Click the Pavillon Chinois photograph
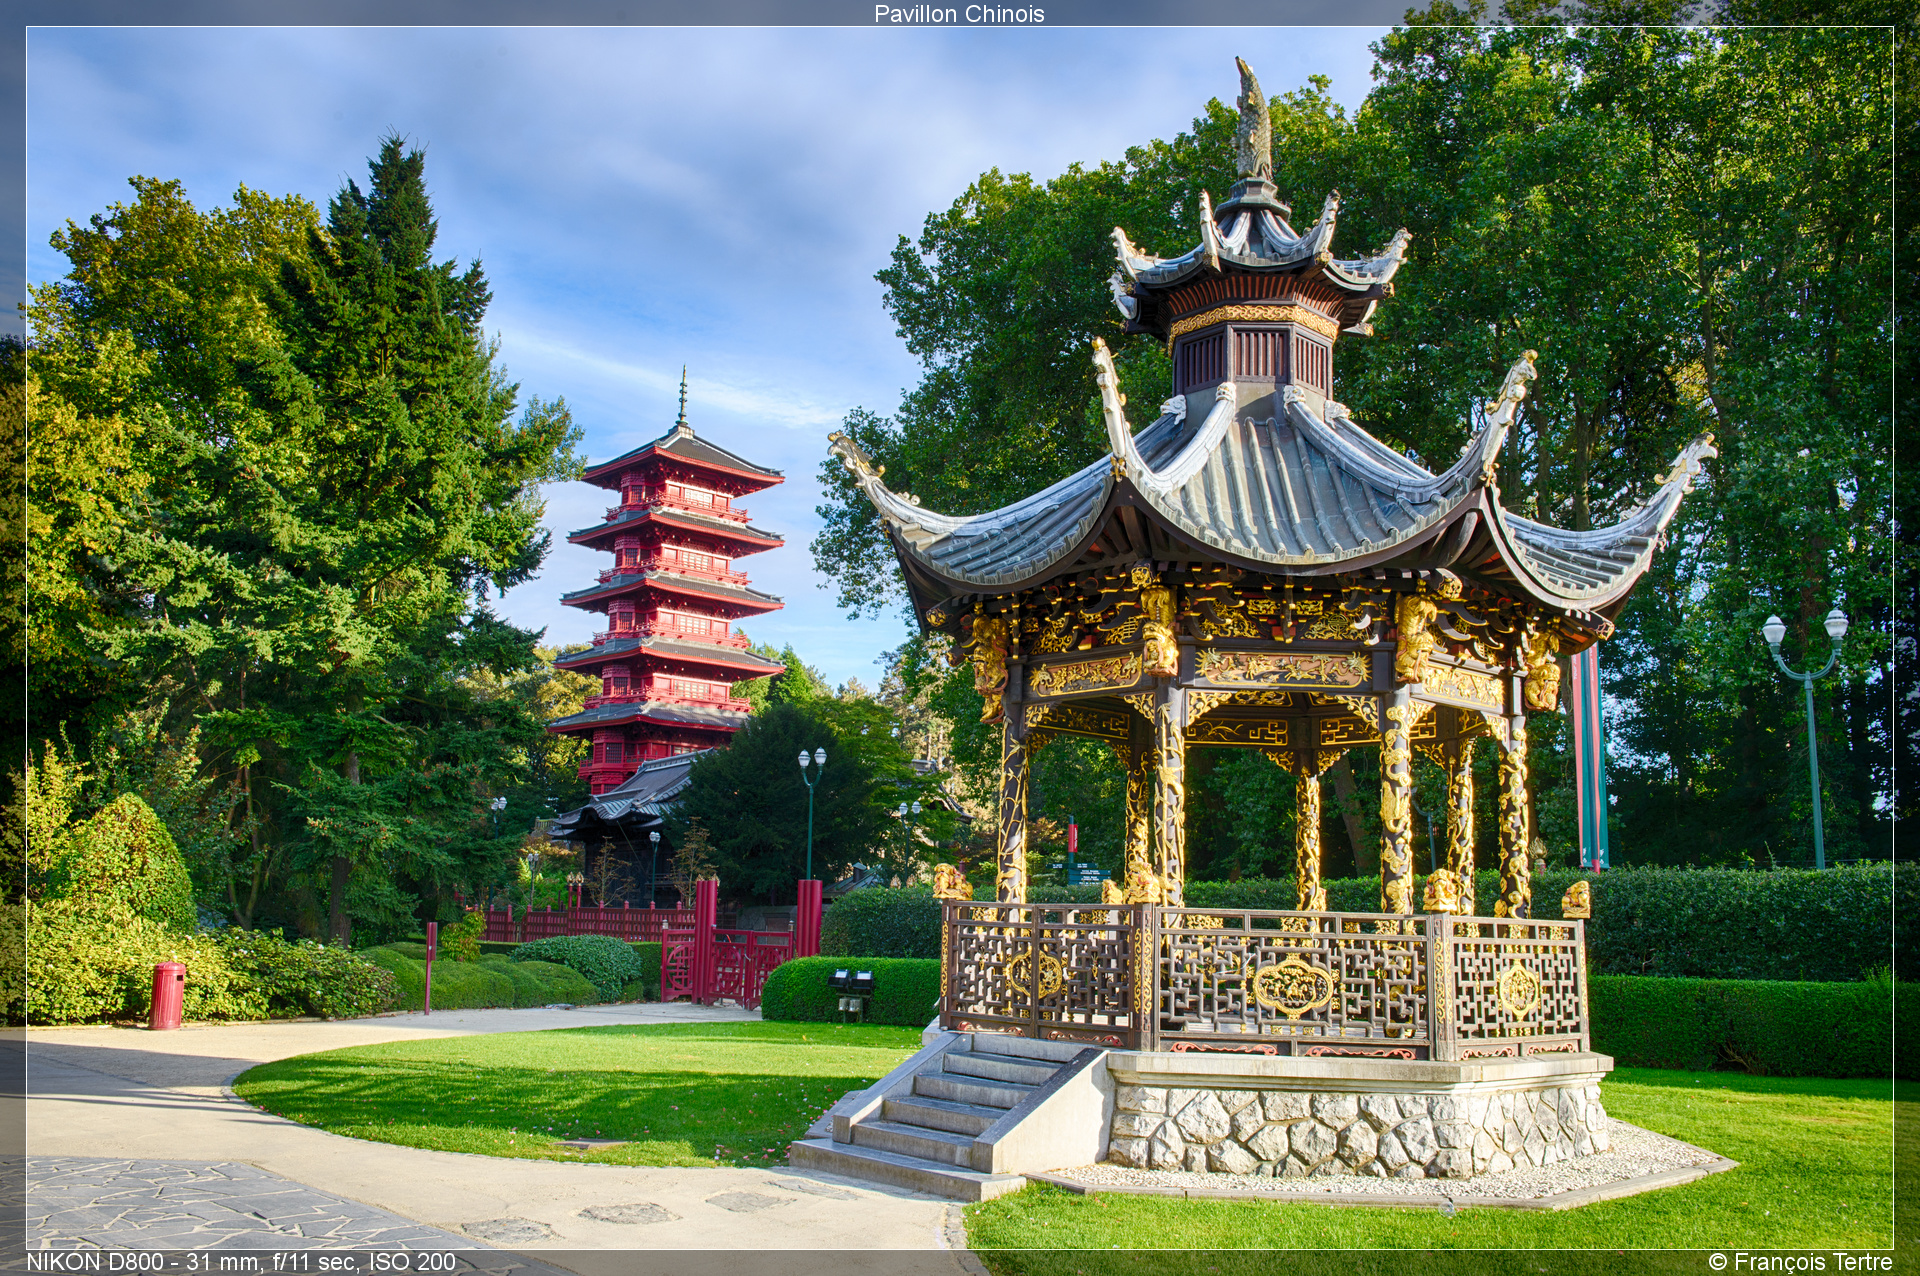Viewport: 1920px width, 1276px height. (x=960, y=638)
